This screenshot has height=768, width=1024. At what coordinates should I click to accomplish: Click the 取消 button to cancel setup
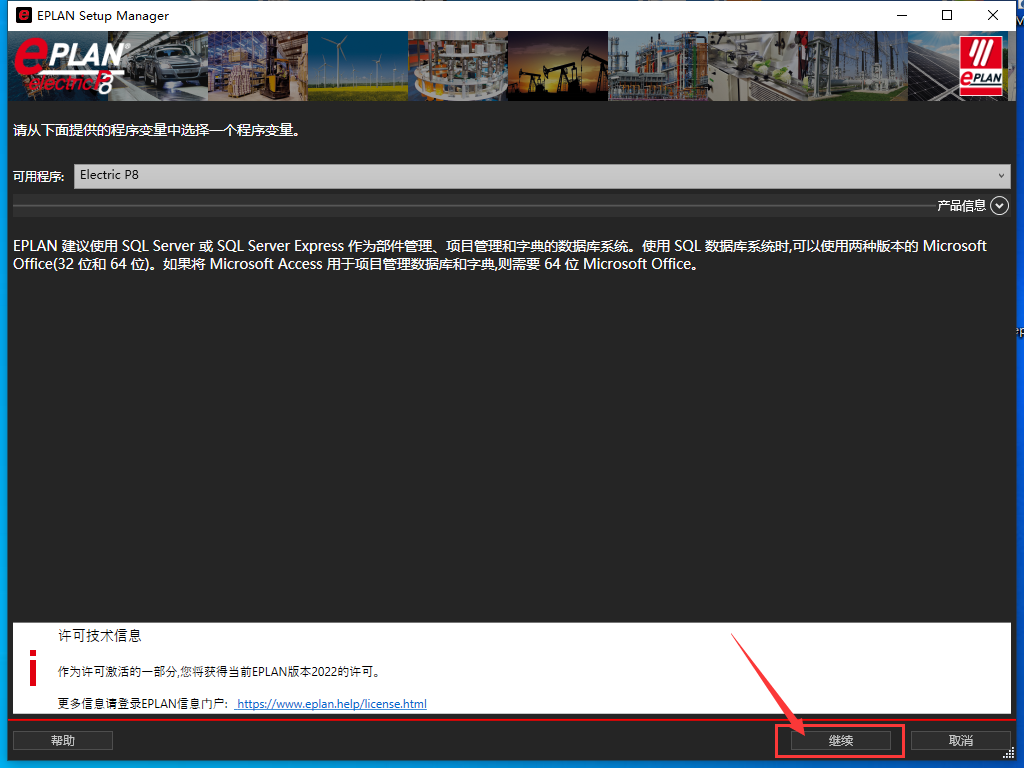pos(960,741)
